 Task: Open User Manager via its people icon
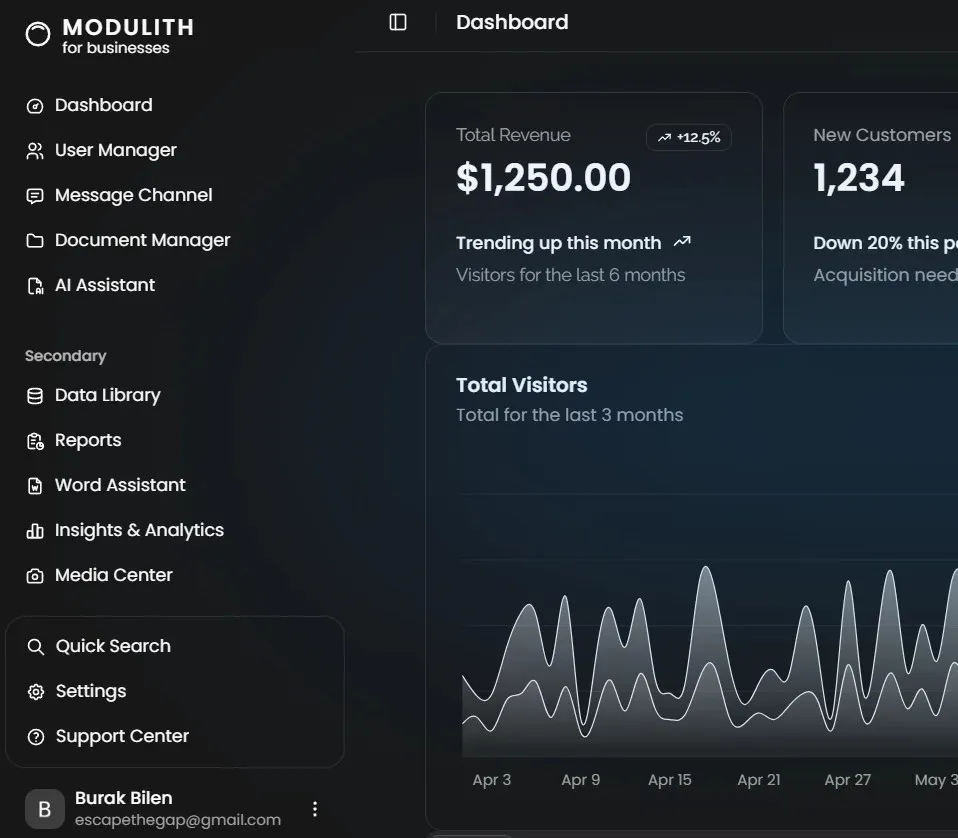(x=35, y=150)
